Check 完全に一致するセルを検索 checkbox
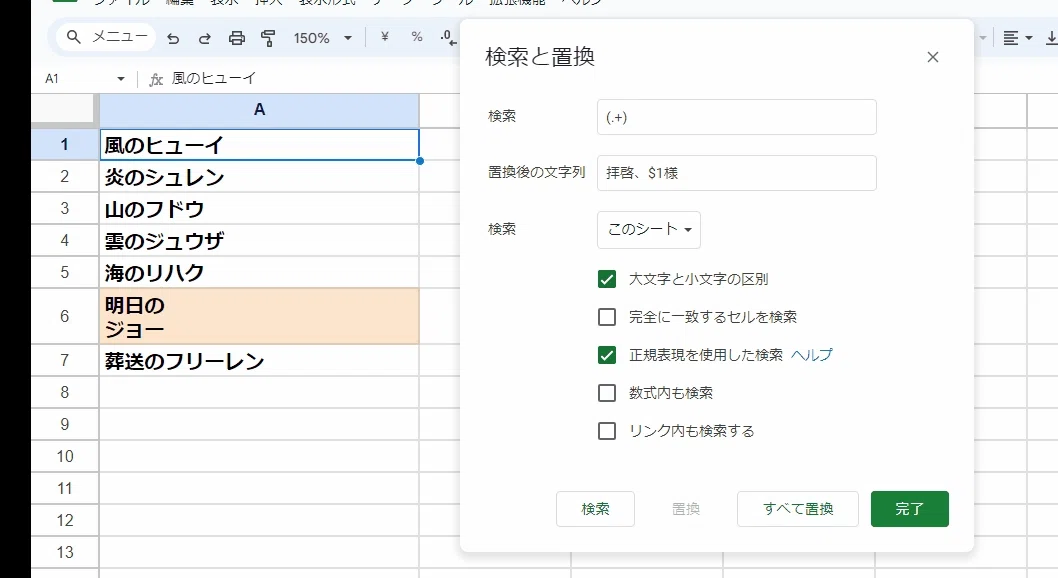Viewport: 1058px width, 578px height. pos(607,317)
